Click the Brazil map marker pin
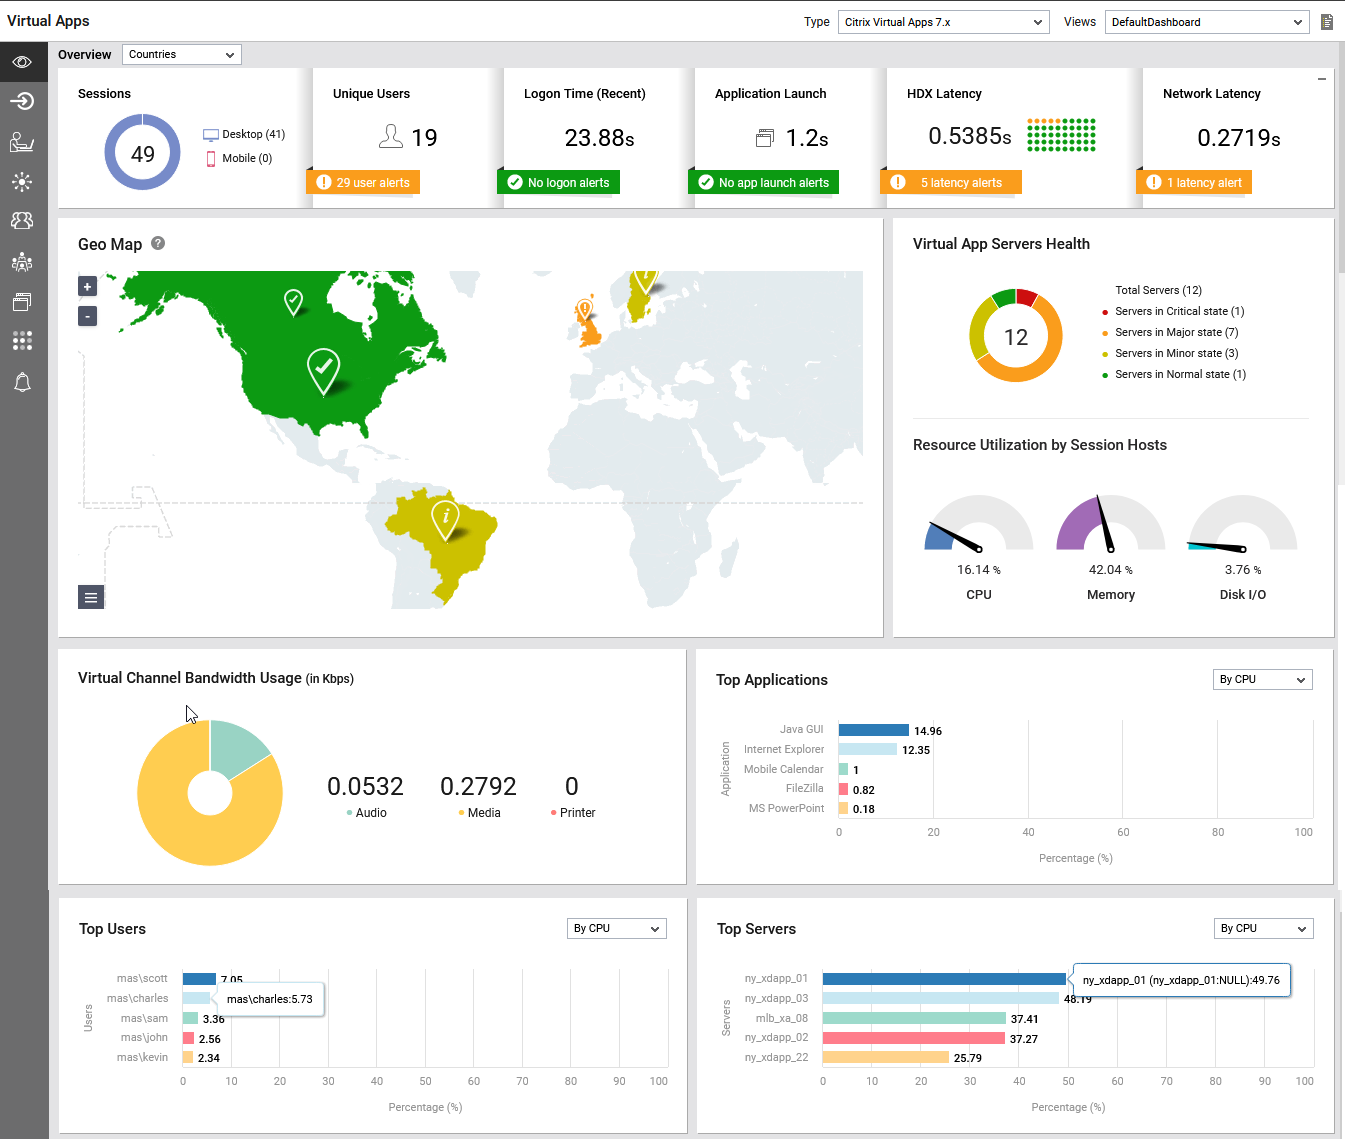The image size is (1345, 1139). click(445, 519)
